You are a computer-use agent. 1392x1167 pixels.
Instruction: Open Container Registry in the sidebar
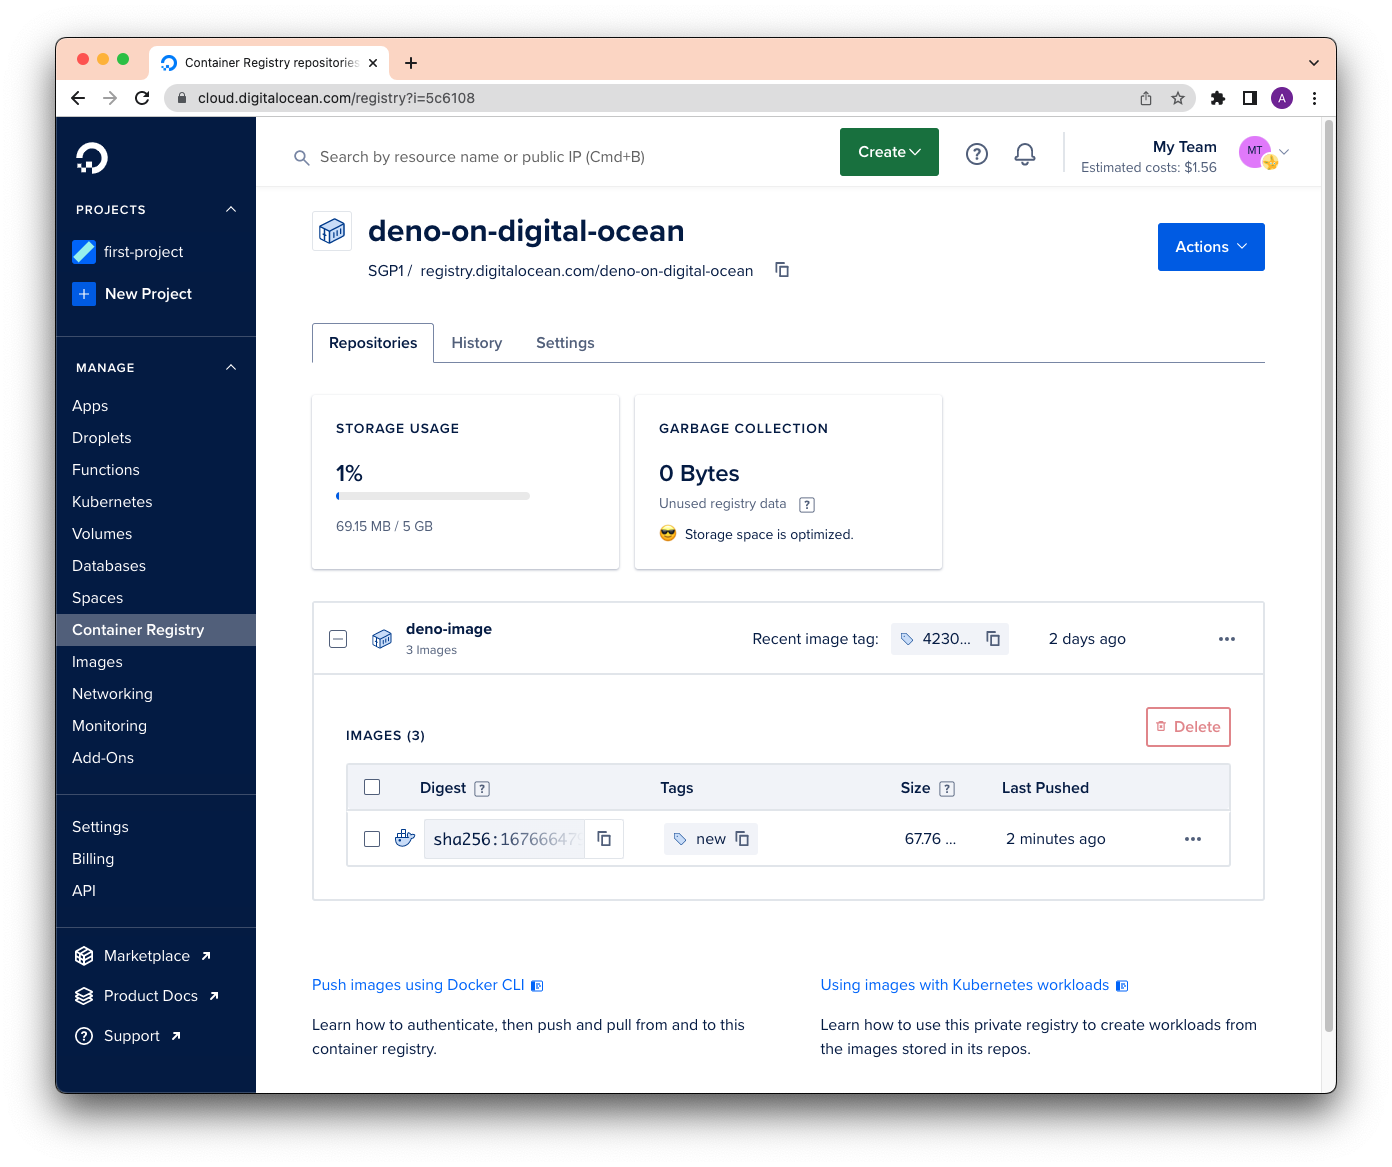click(x=138, y=629)
